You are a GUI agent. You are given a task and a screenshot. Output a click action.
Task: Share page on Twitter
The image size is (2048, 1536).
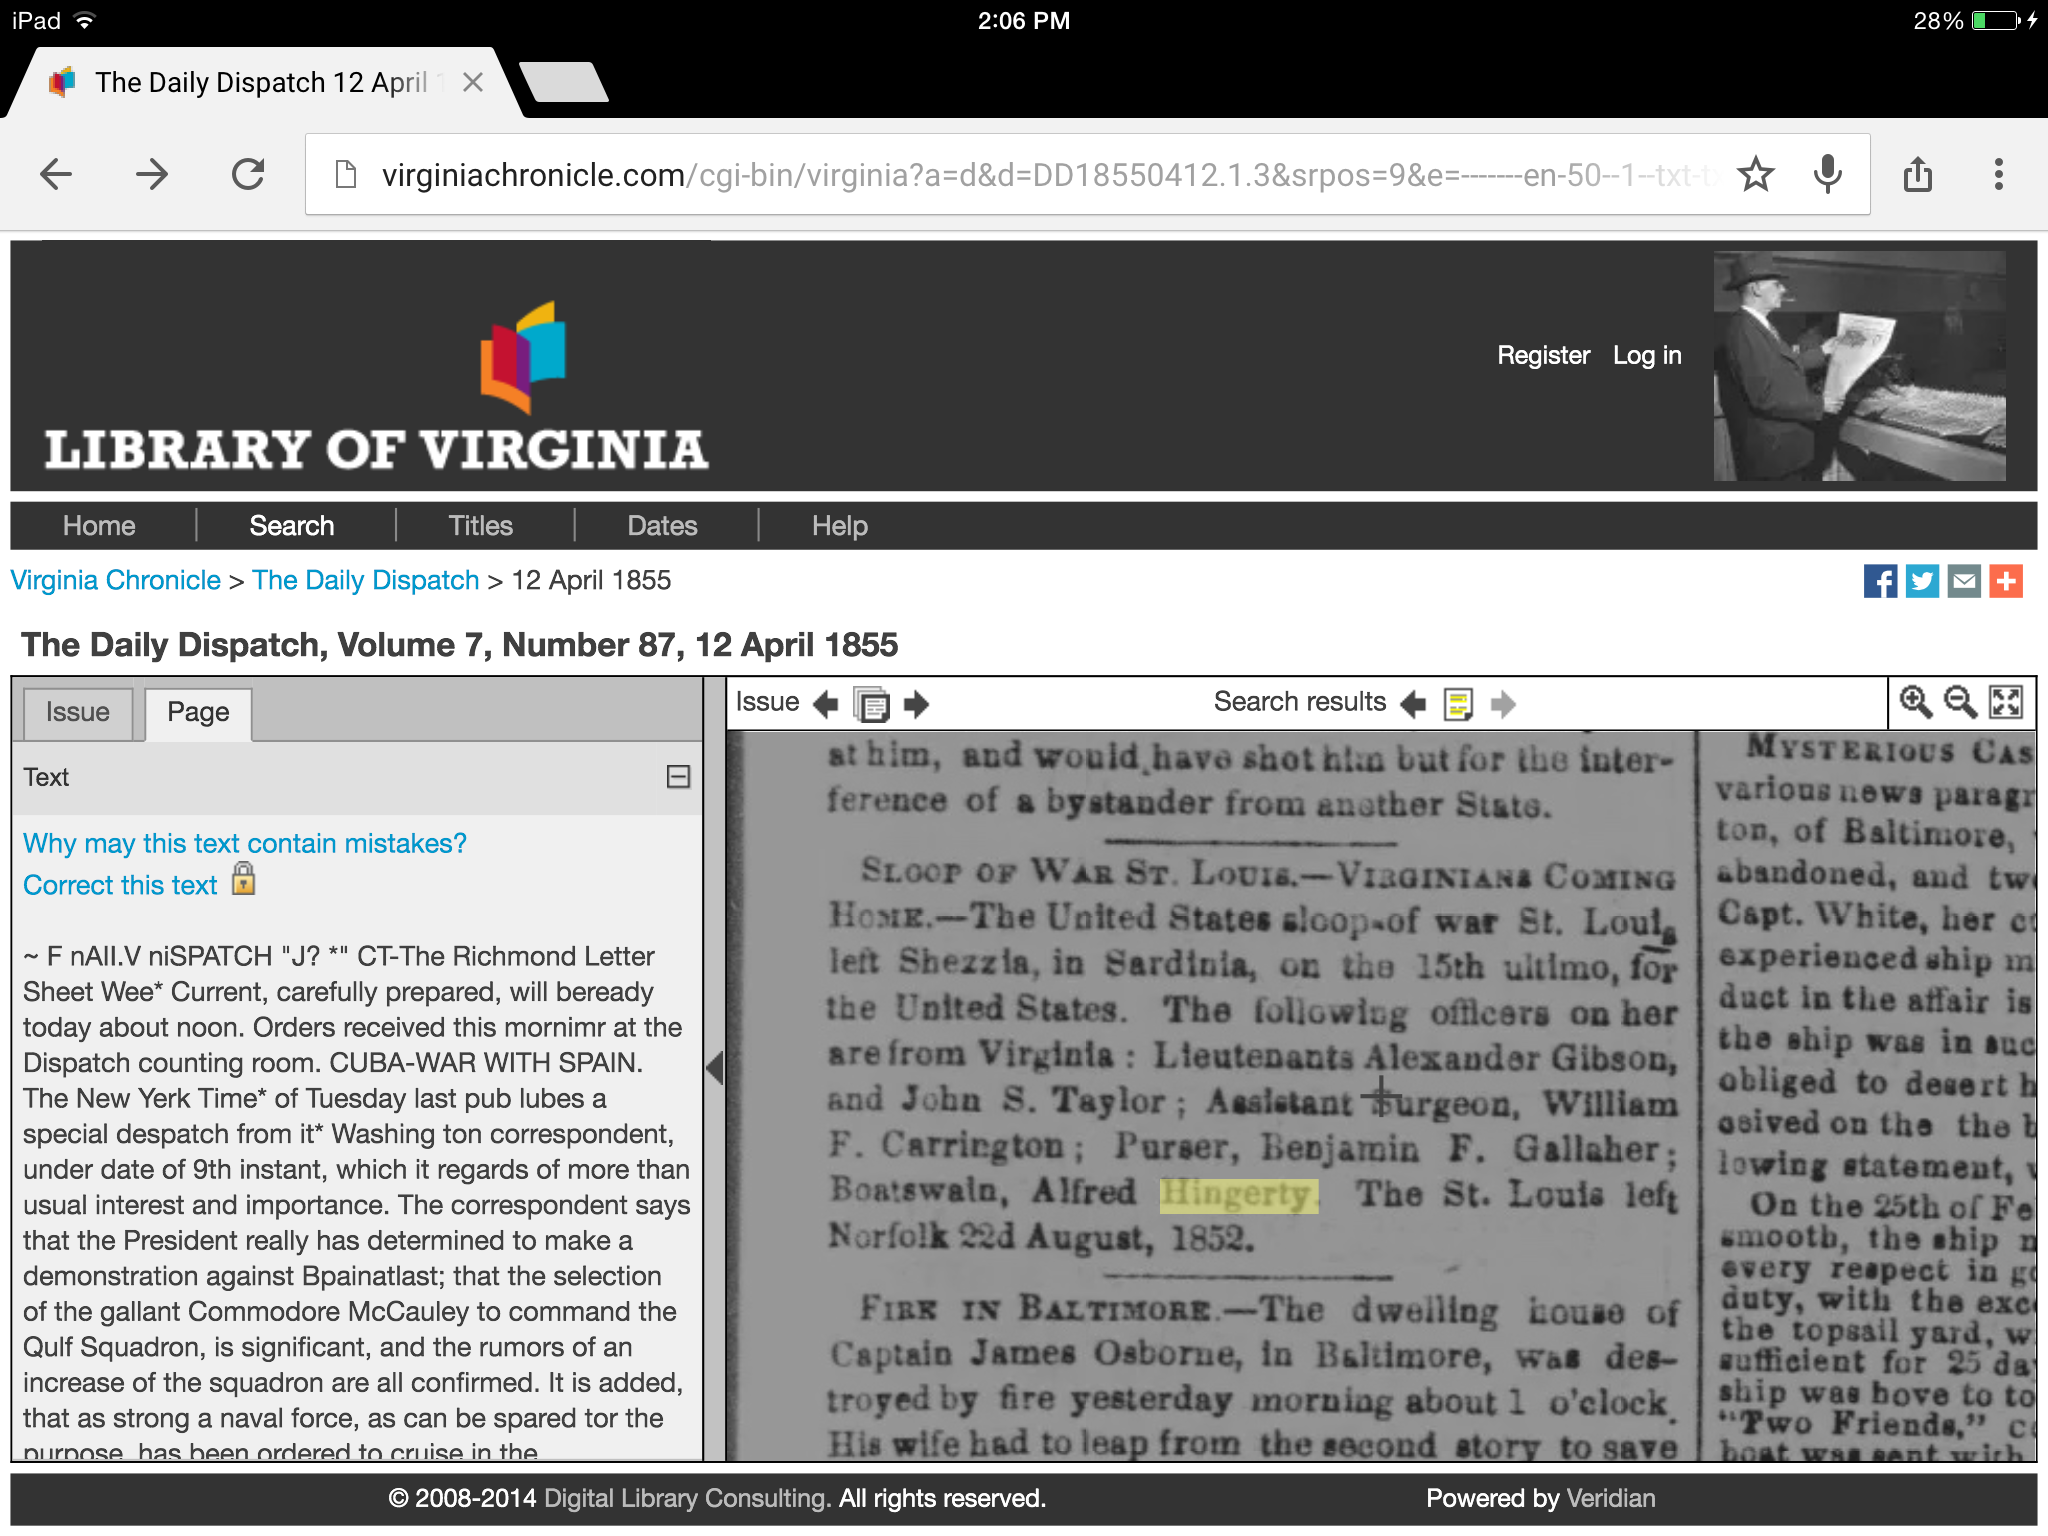pos(1922,581)
